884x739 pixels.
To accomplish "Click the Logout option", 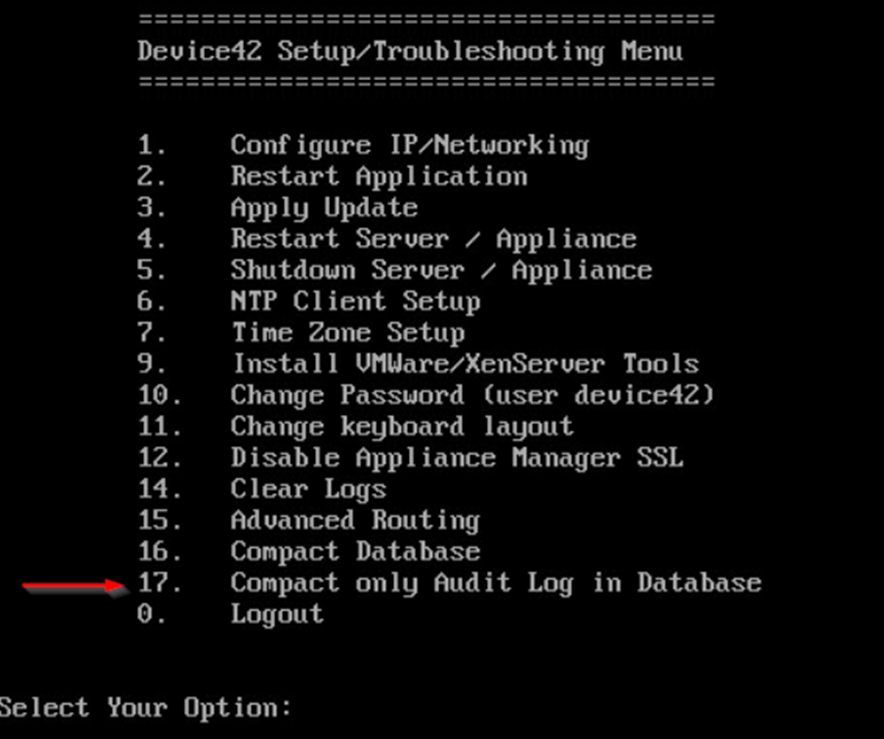I will coord(231,614).
